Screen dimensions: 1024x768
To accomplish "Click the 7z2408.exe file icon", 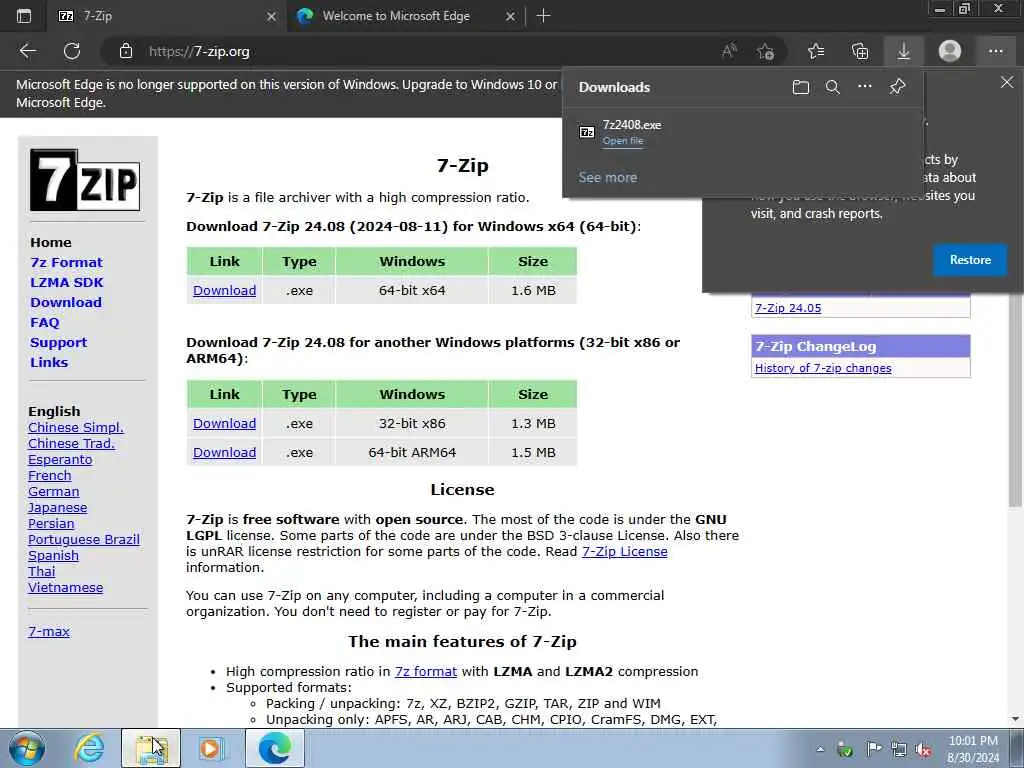I will pos(586,132).
